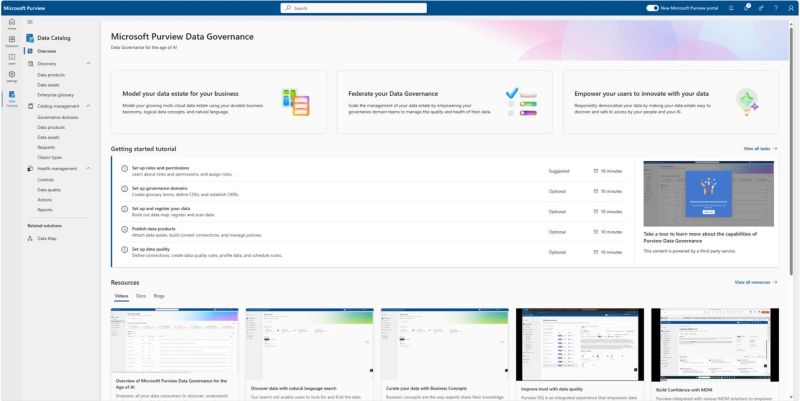Click the info icon for Set up roles and permissions

click(124, 168)
